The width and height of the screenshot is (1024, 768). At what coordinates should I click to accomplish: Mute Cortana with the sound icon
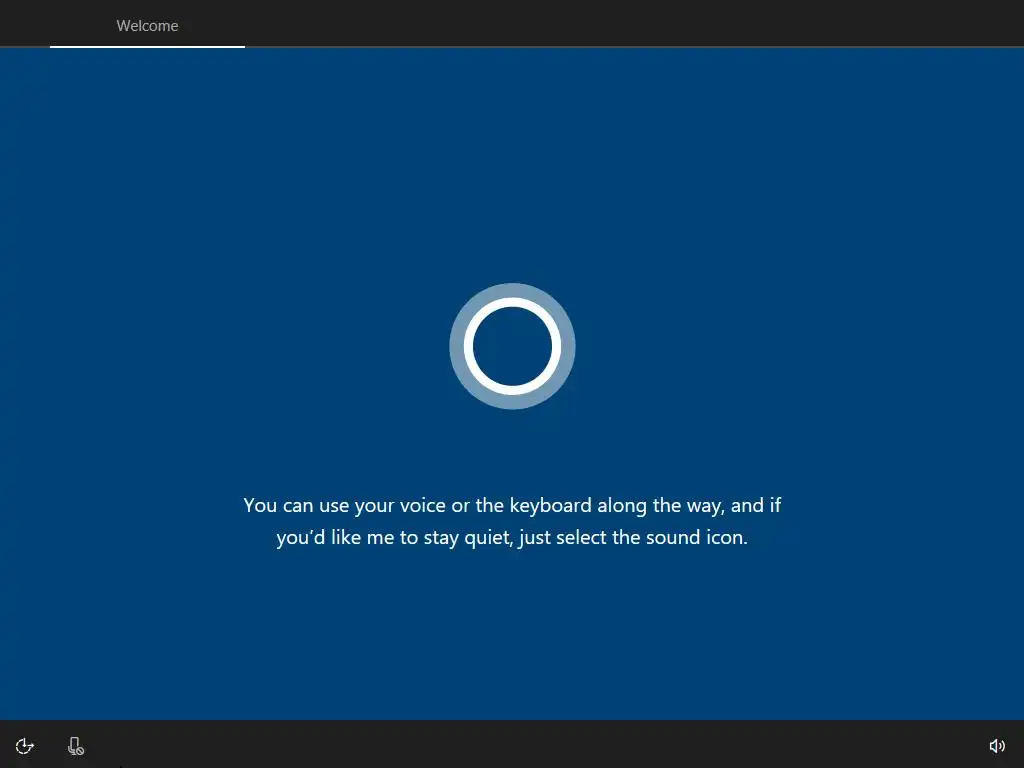[997, 746]
